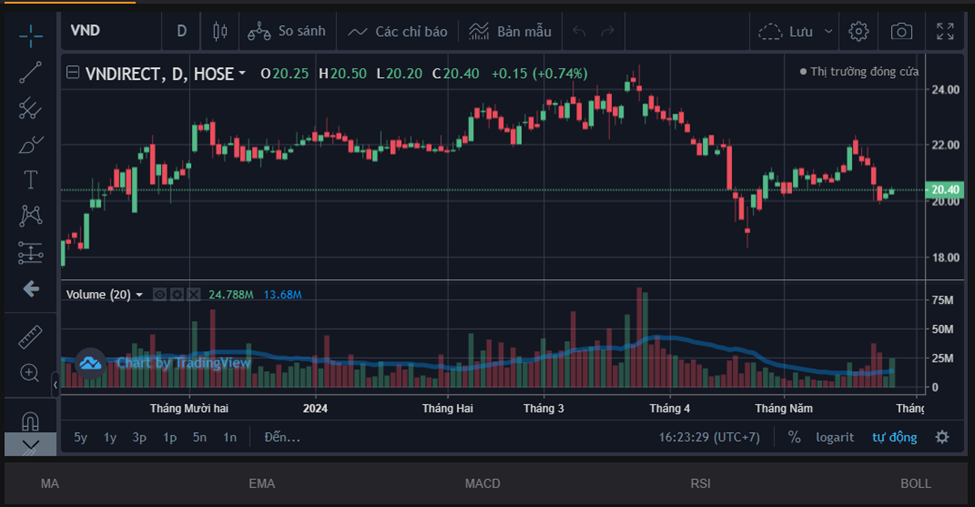Set range to 5y
975x507 pixels.
[80, 437]
